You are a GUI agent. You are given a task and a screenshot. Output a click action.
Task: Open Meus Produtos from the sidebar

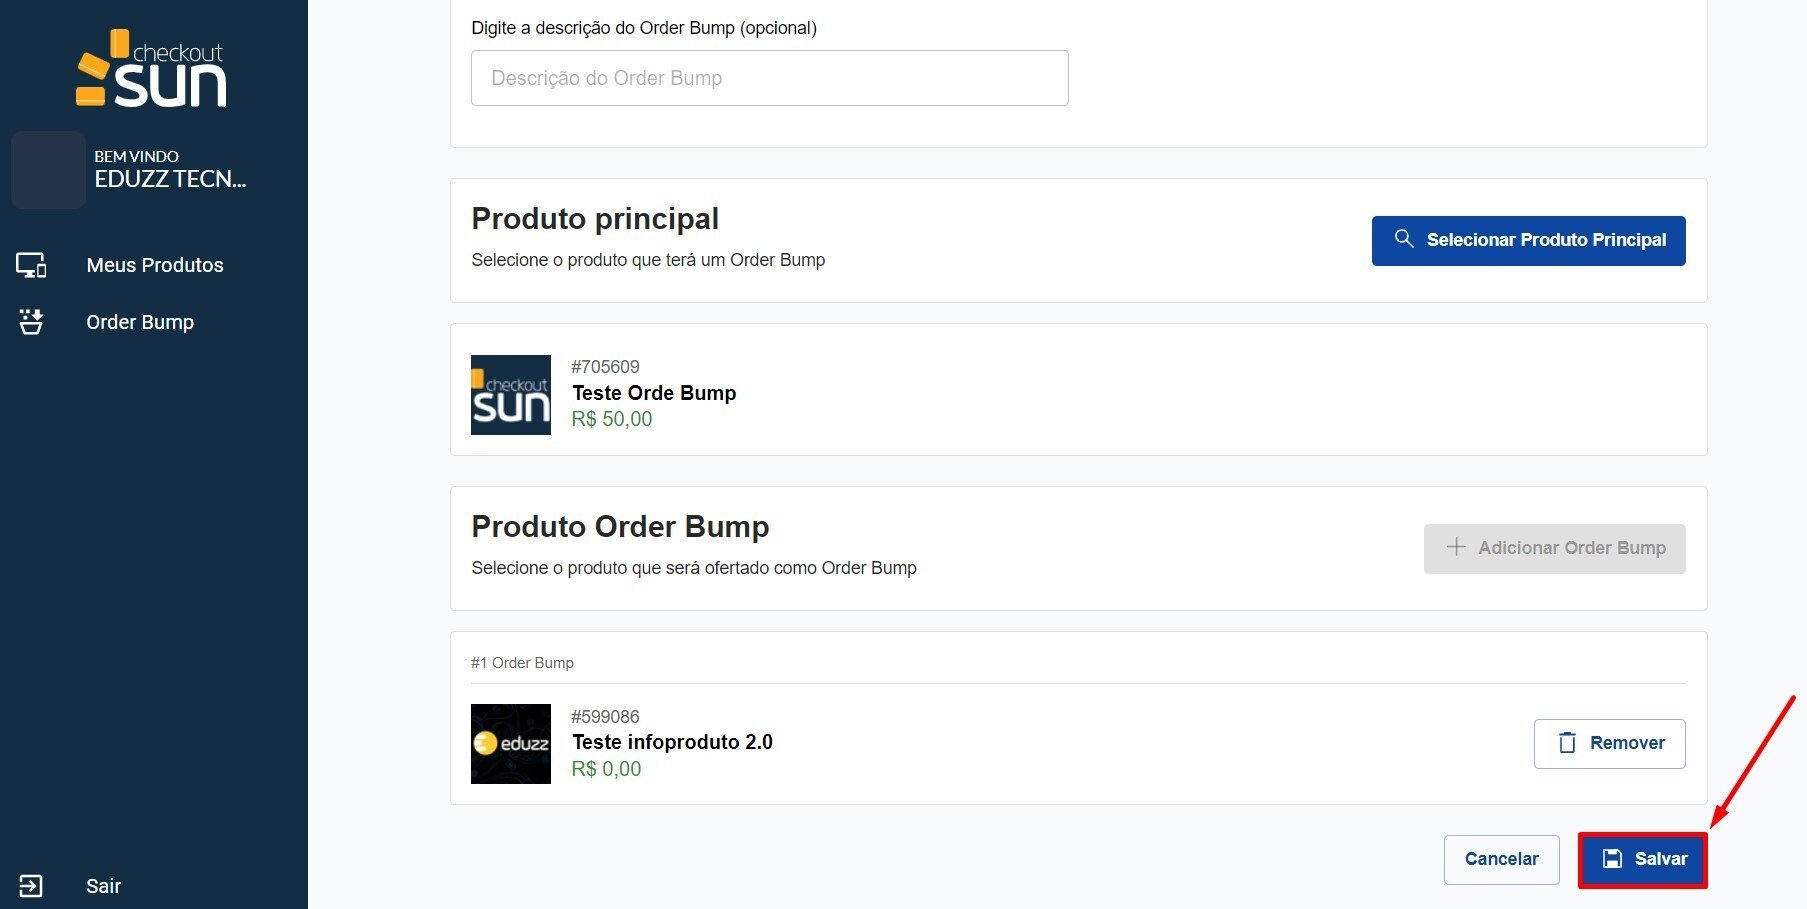point(155,265)
